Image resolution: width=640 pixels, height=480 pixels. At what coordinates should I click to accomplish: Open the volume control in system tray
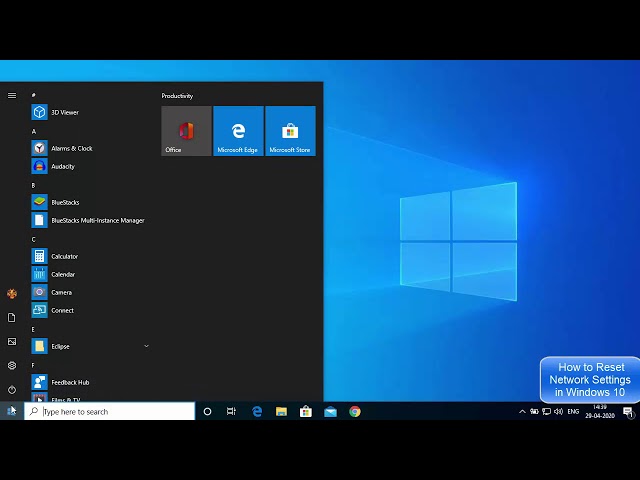[559, 411]
